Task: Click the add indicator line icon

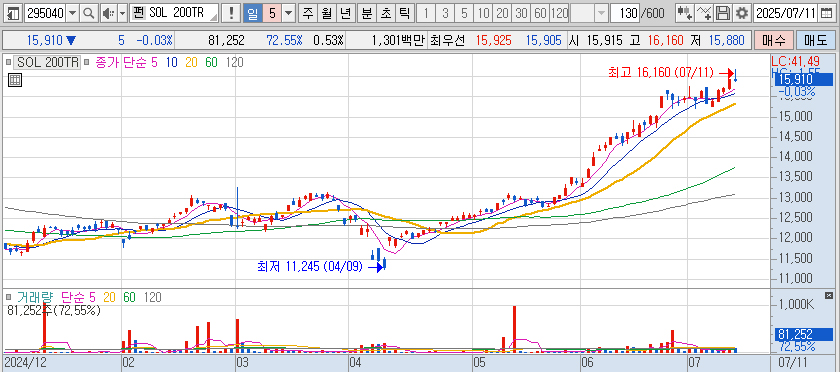Action: pyautogui.click(x=704, y=13)
